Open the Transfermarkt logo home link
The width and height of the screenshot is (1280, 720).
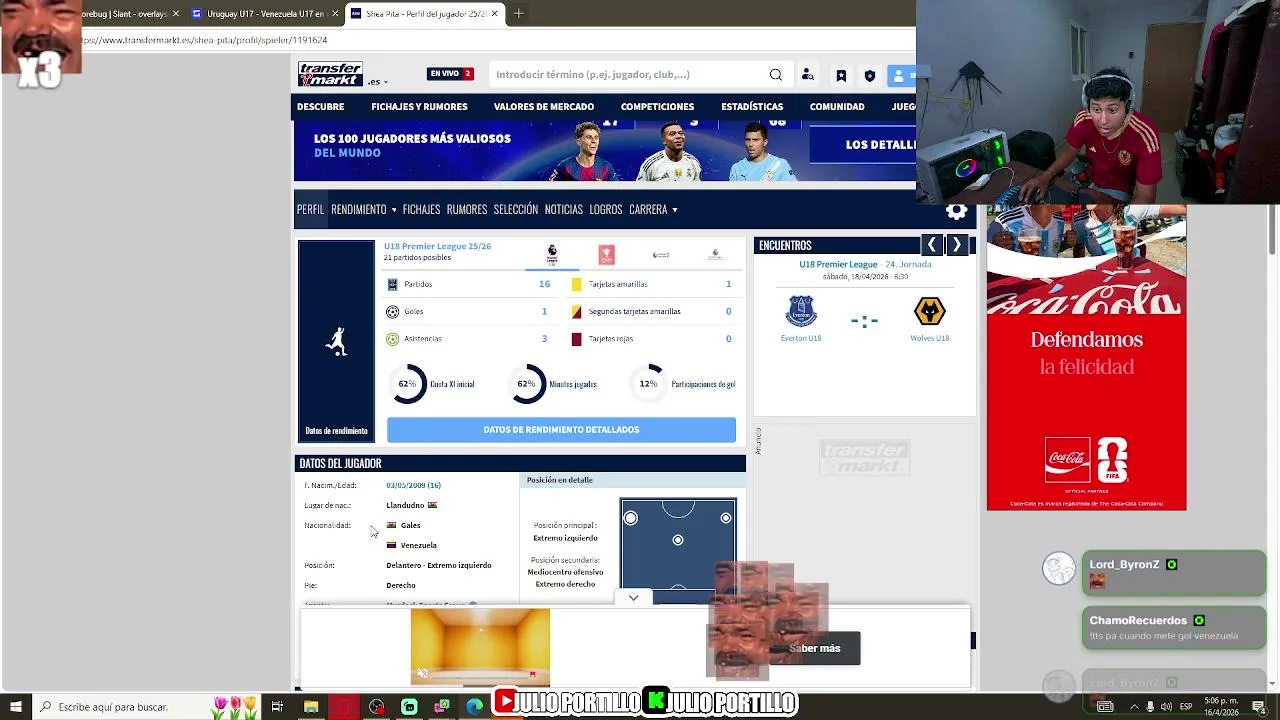point(330,74)
